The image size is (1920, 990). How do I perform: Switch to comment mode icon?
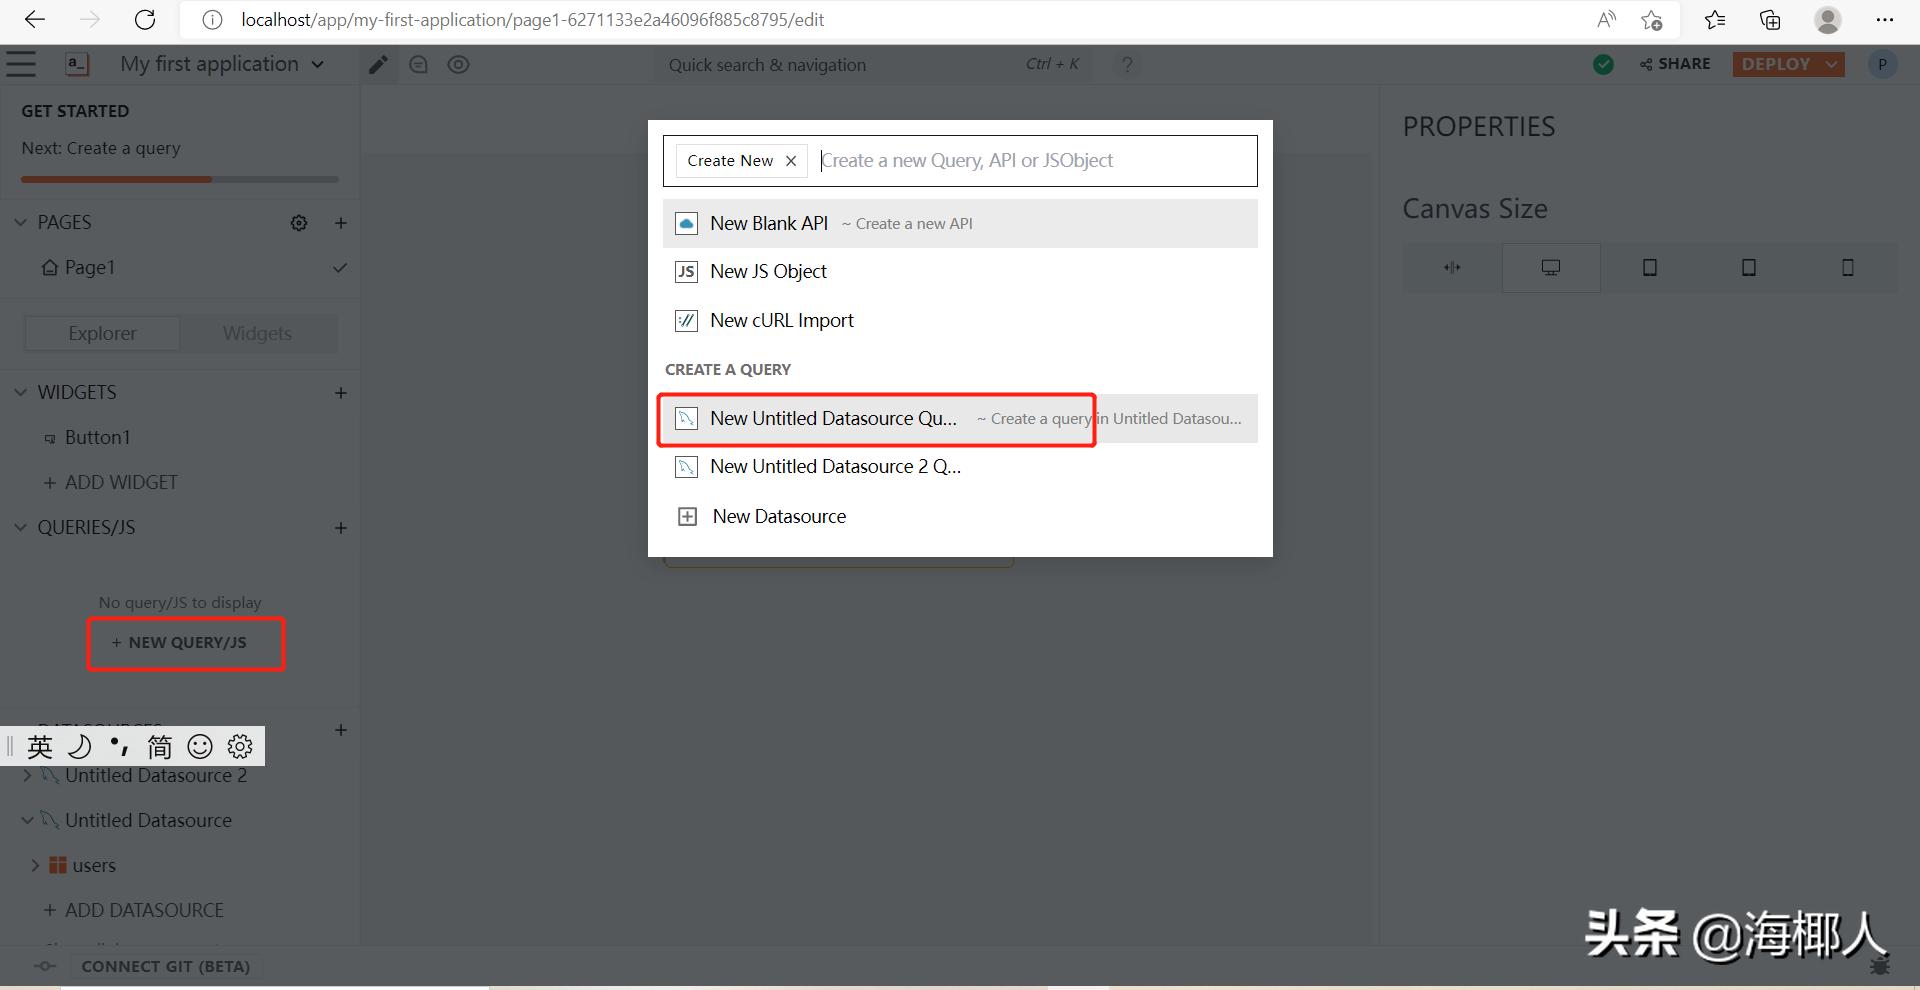click(419, 65)
